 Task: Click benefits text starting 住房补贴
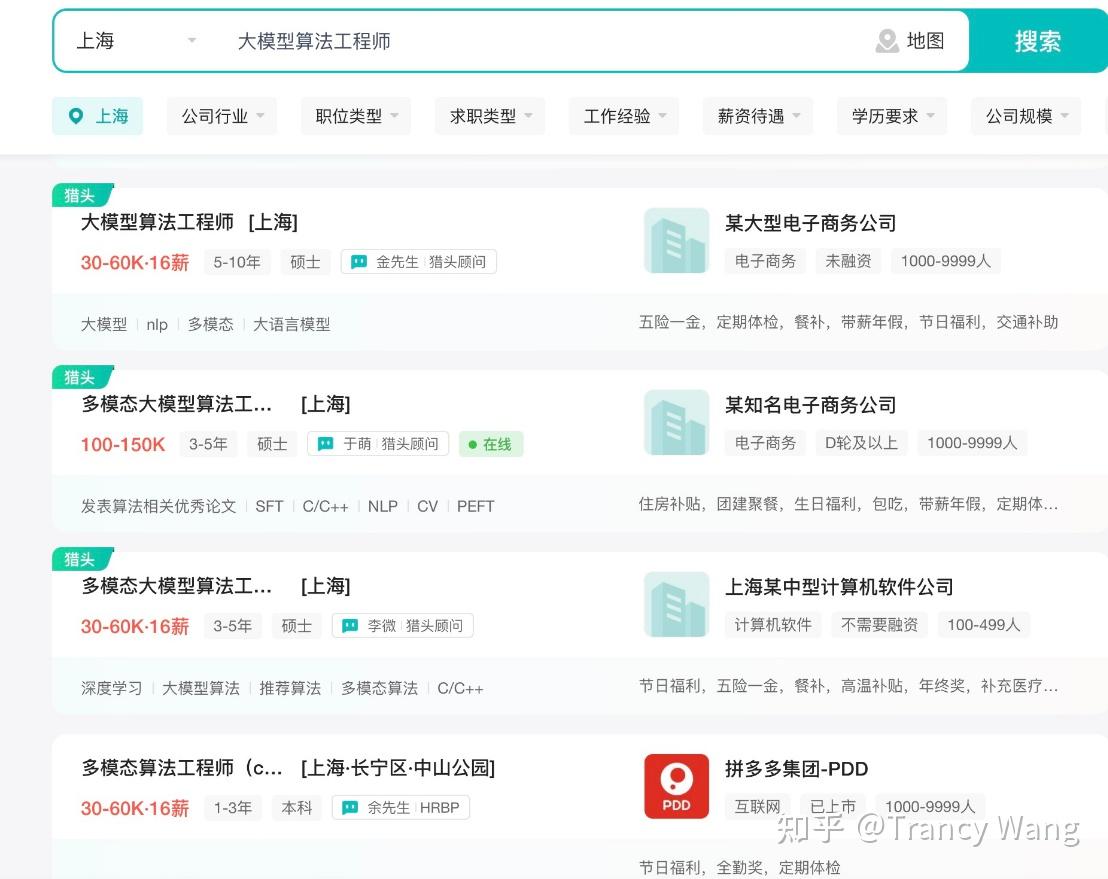coord(848,504)
